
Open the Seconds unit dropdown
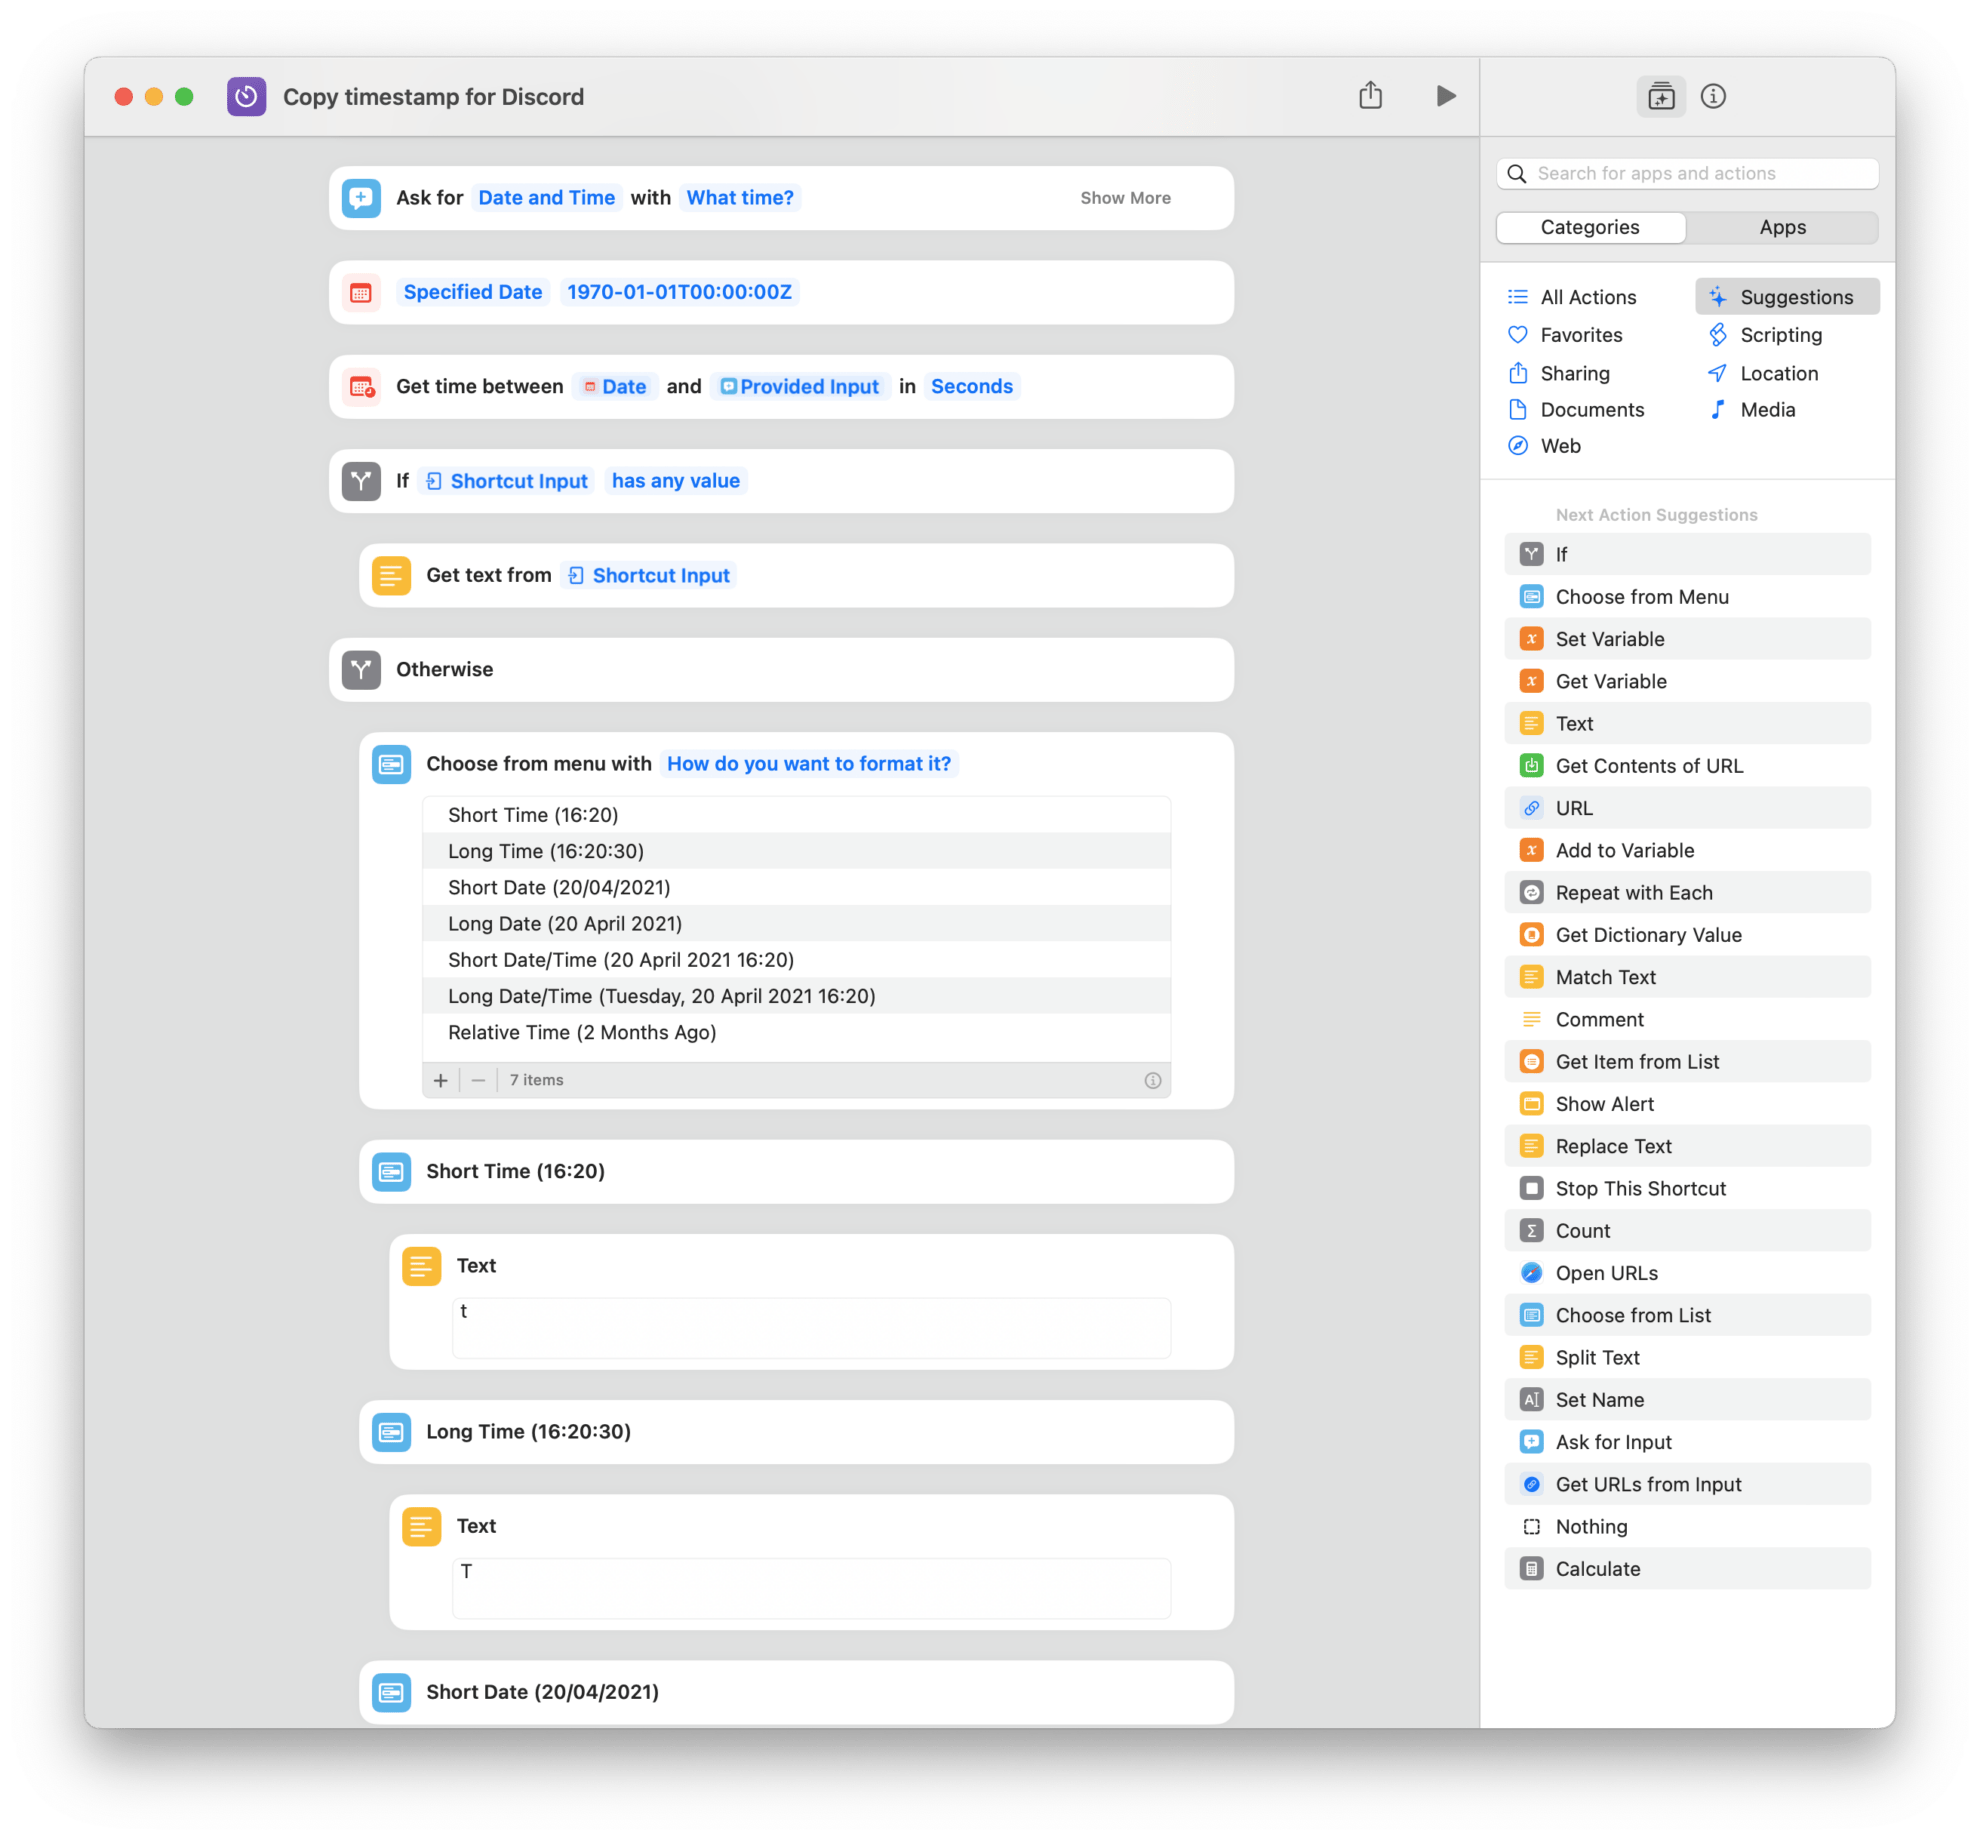[971, 386]
